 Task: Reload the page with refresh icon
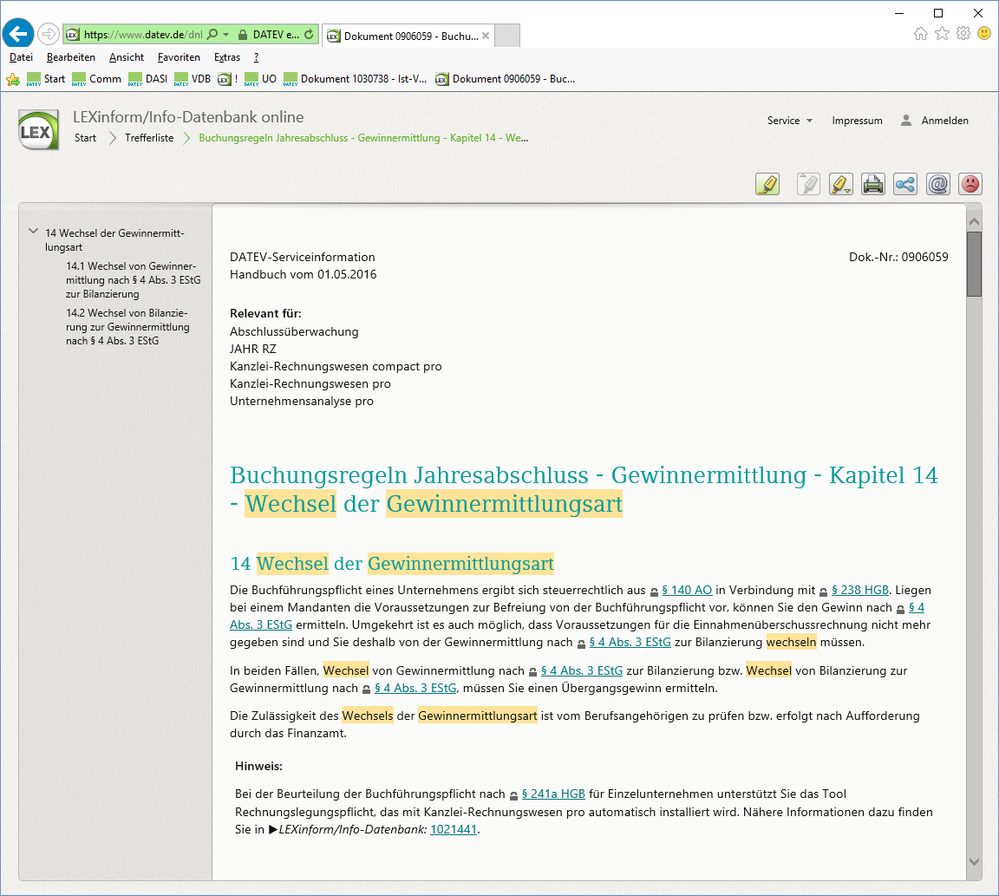pyautogui.click(x=309, y=34)
